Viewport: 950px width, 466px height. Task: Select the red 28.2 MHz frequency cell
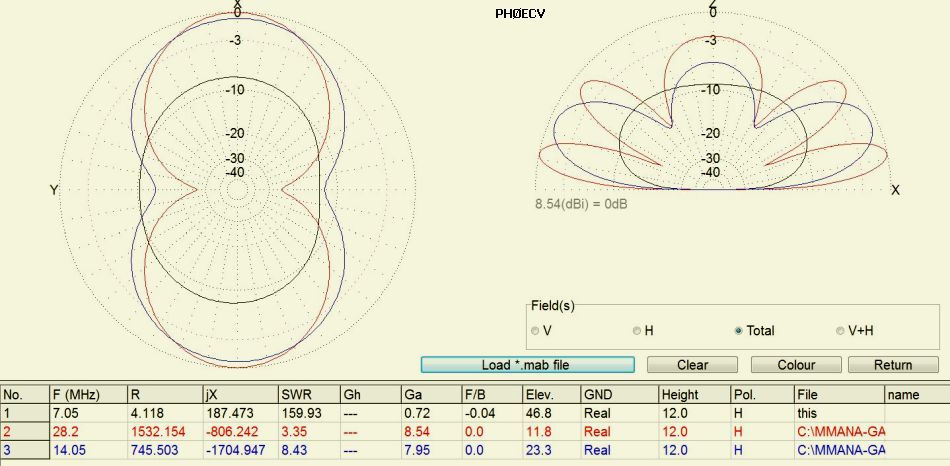(88, 431)
